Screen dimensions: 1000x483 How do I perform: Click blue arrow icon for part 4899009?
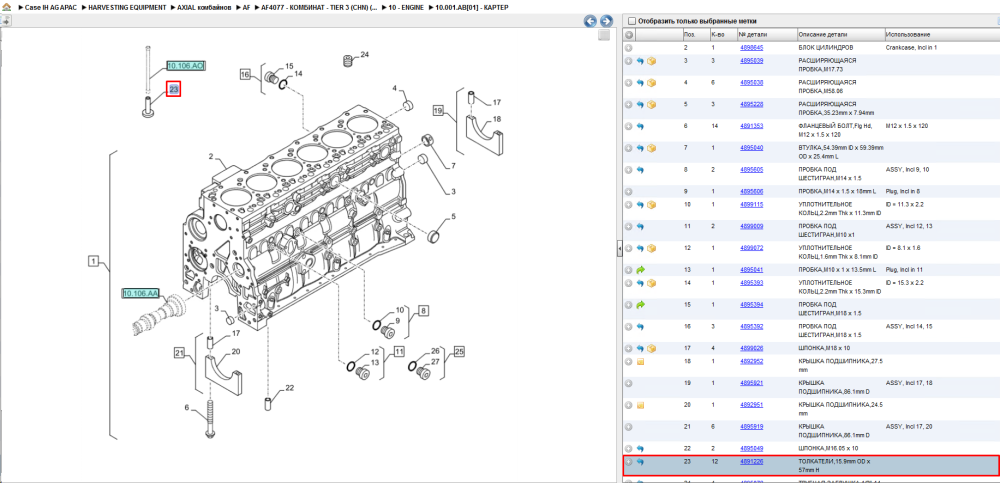point(640,227)
